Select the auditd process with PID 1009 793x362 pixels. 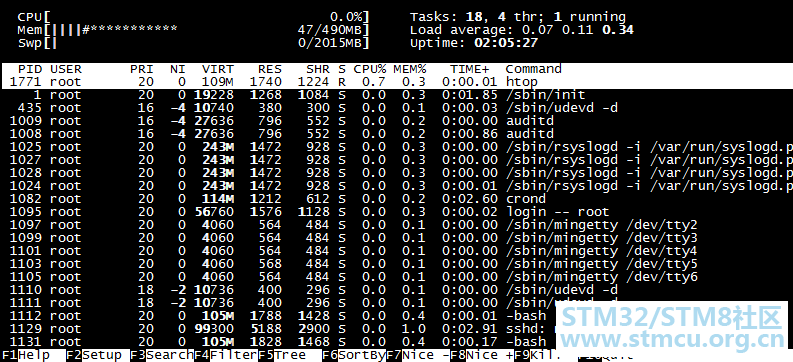pos(396,121)
